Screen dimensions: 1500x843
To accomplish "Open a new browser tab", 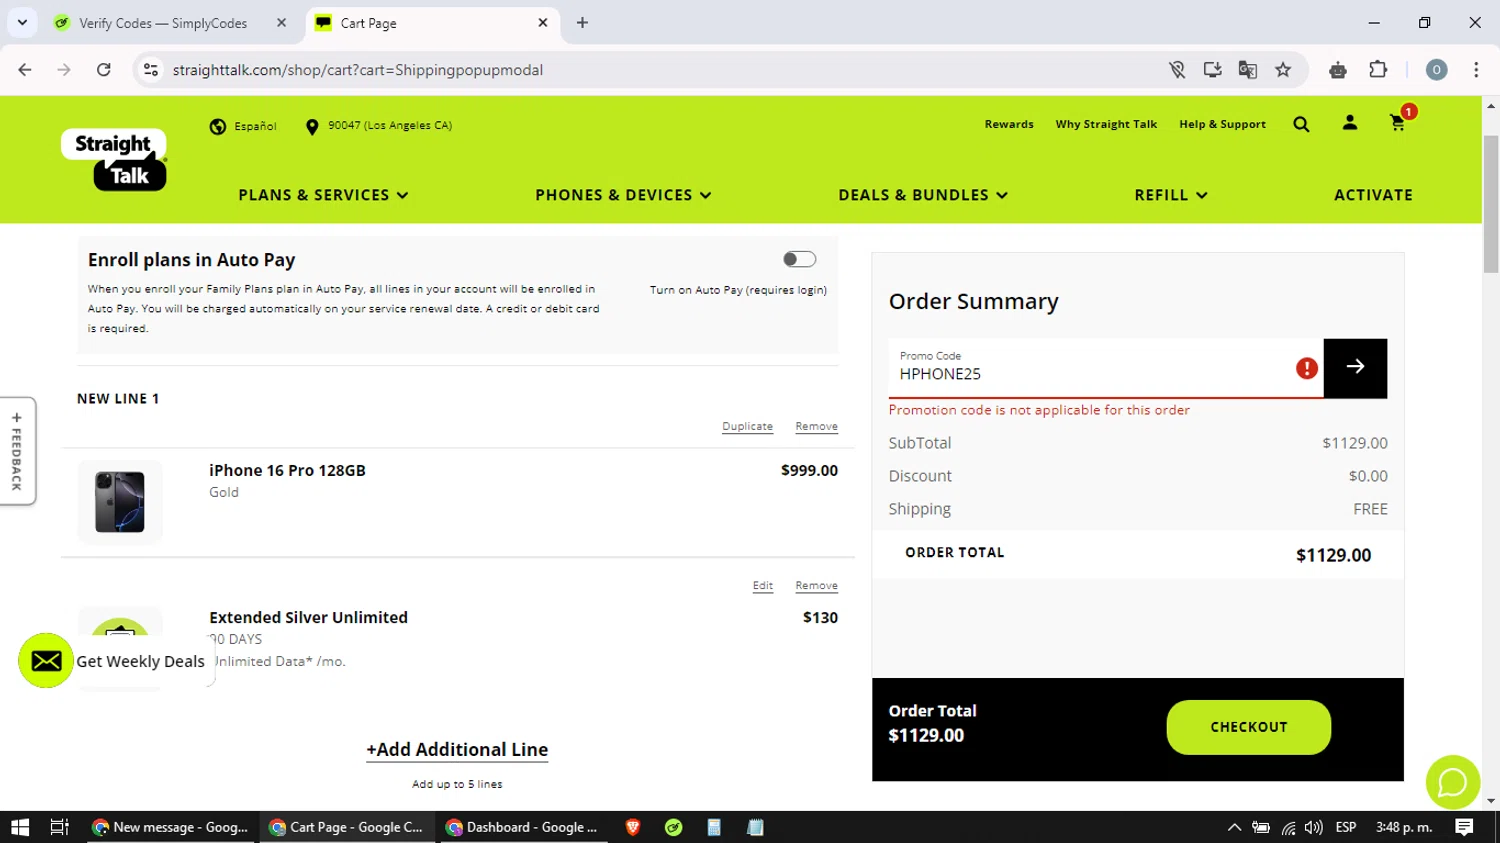I will tap(582, 22).
